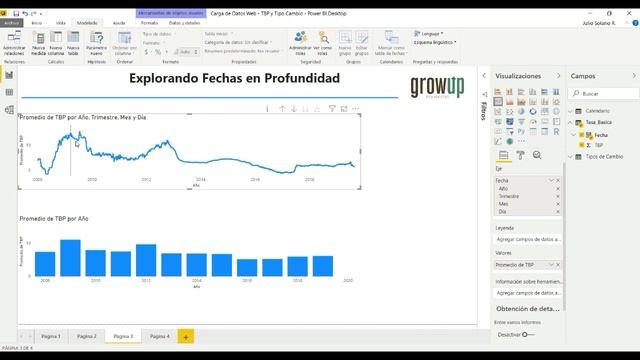Save the file from quick access toolbar
This screenshot has width=640, height=360.
16,13
